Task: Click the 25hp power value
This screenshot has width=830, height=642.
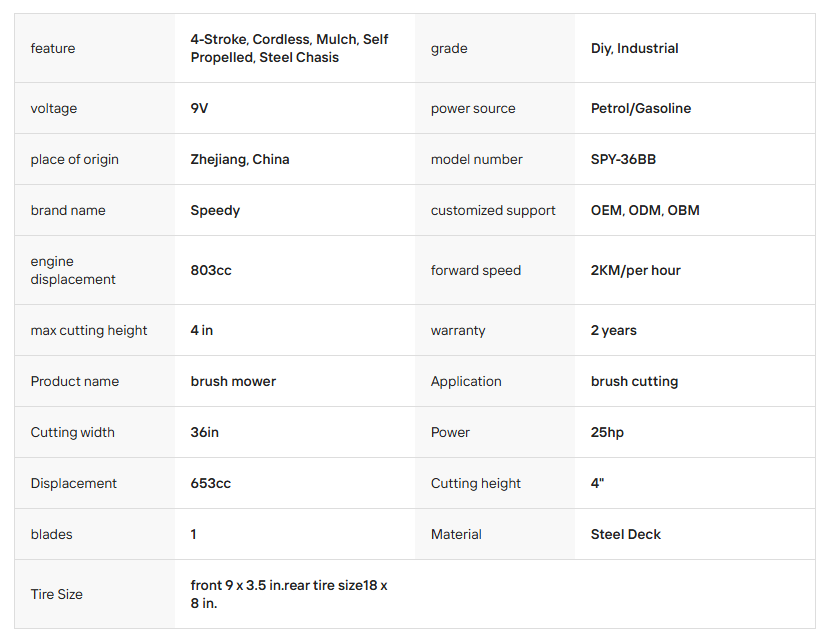Action: coord(606,432)
